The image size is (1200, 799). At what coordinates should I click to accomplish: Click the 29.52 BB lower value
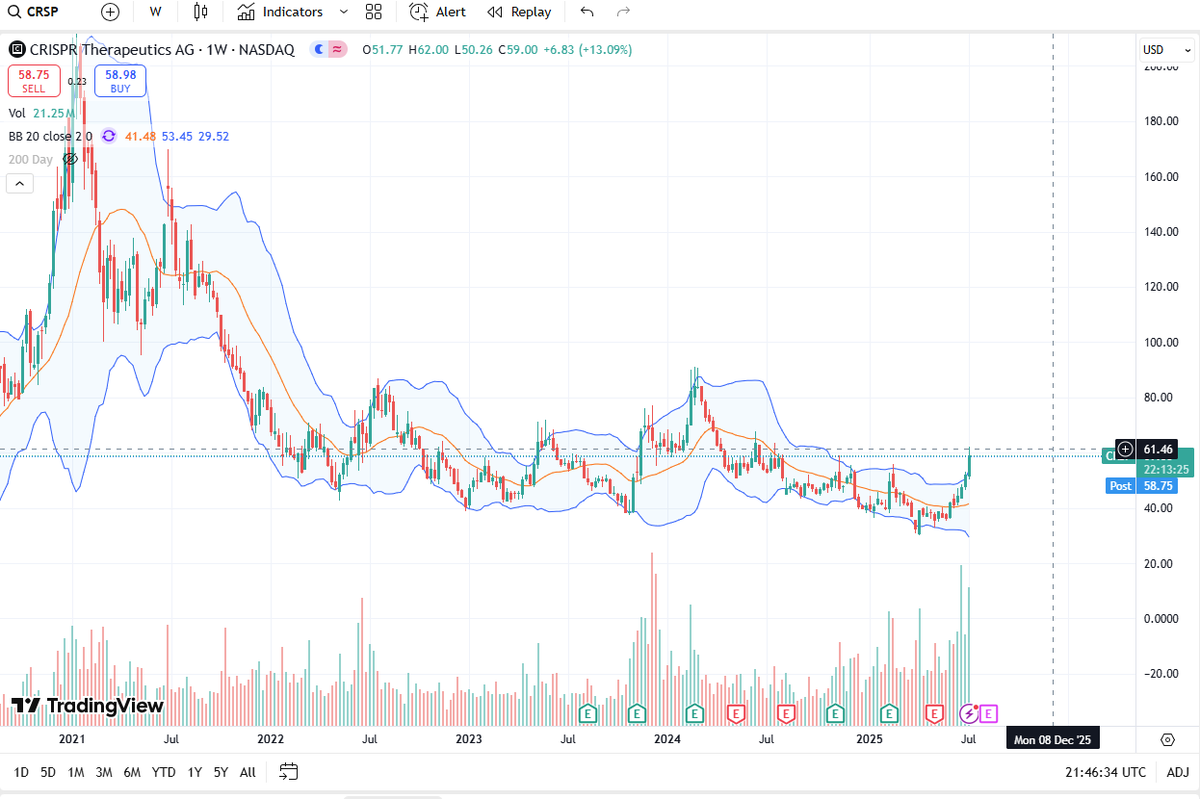coord(214,136)
